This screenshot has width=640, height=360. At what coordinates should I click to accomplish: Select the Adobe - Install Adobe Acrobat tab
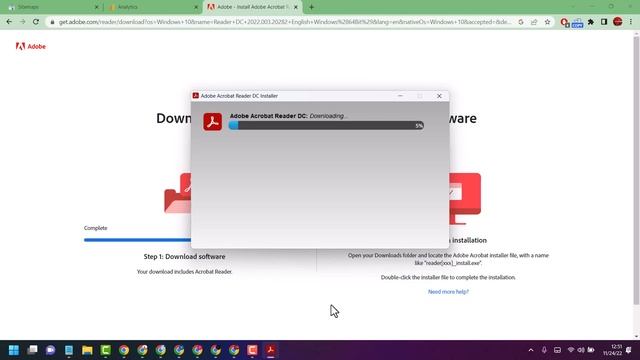point(252,7)
